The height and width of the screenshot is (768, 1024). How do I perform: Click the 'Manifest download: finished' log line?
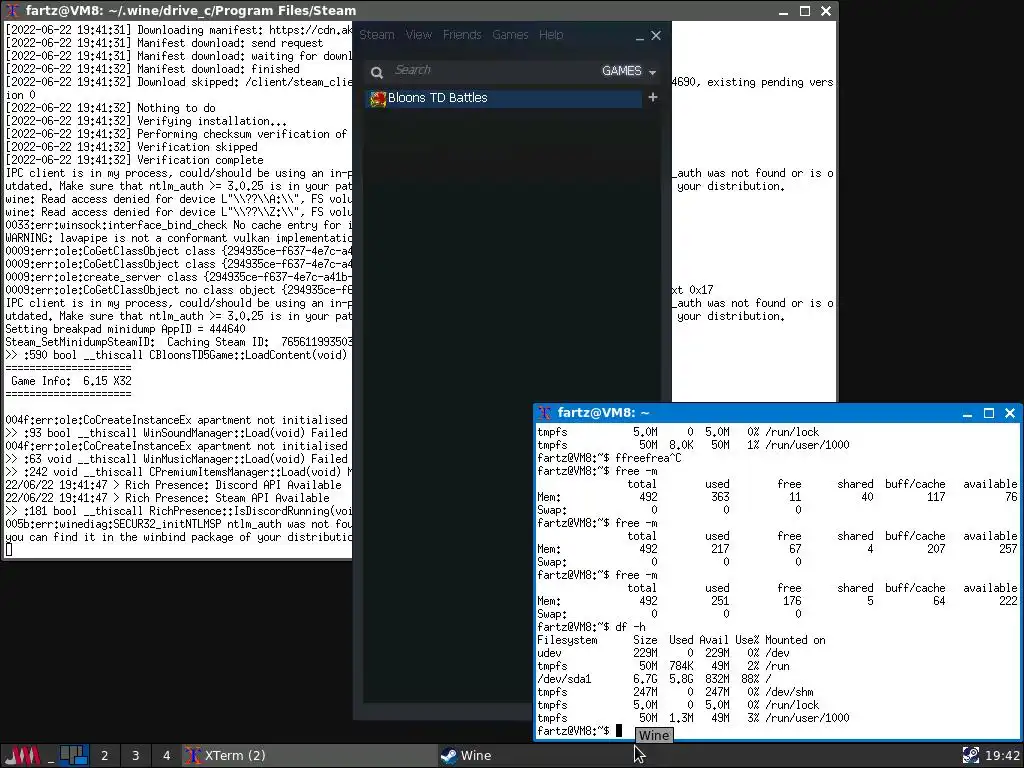click(152, 69)
